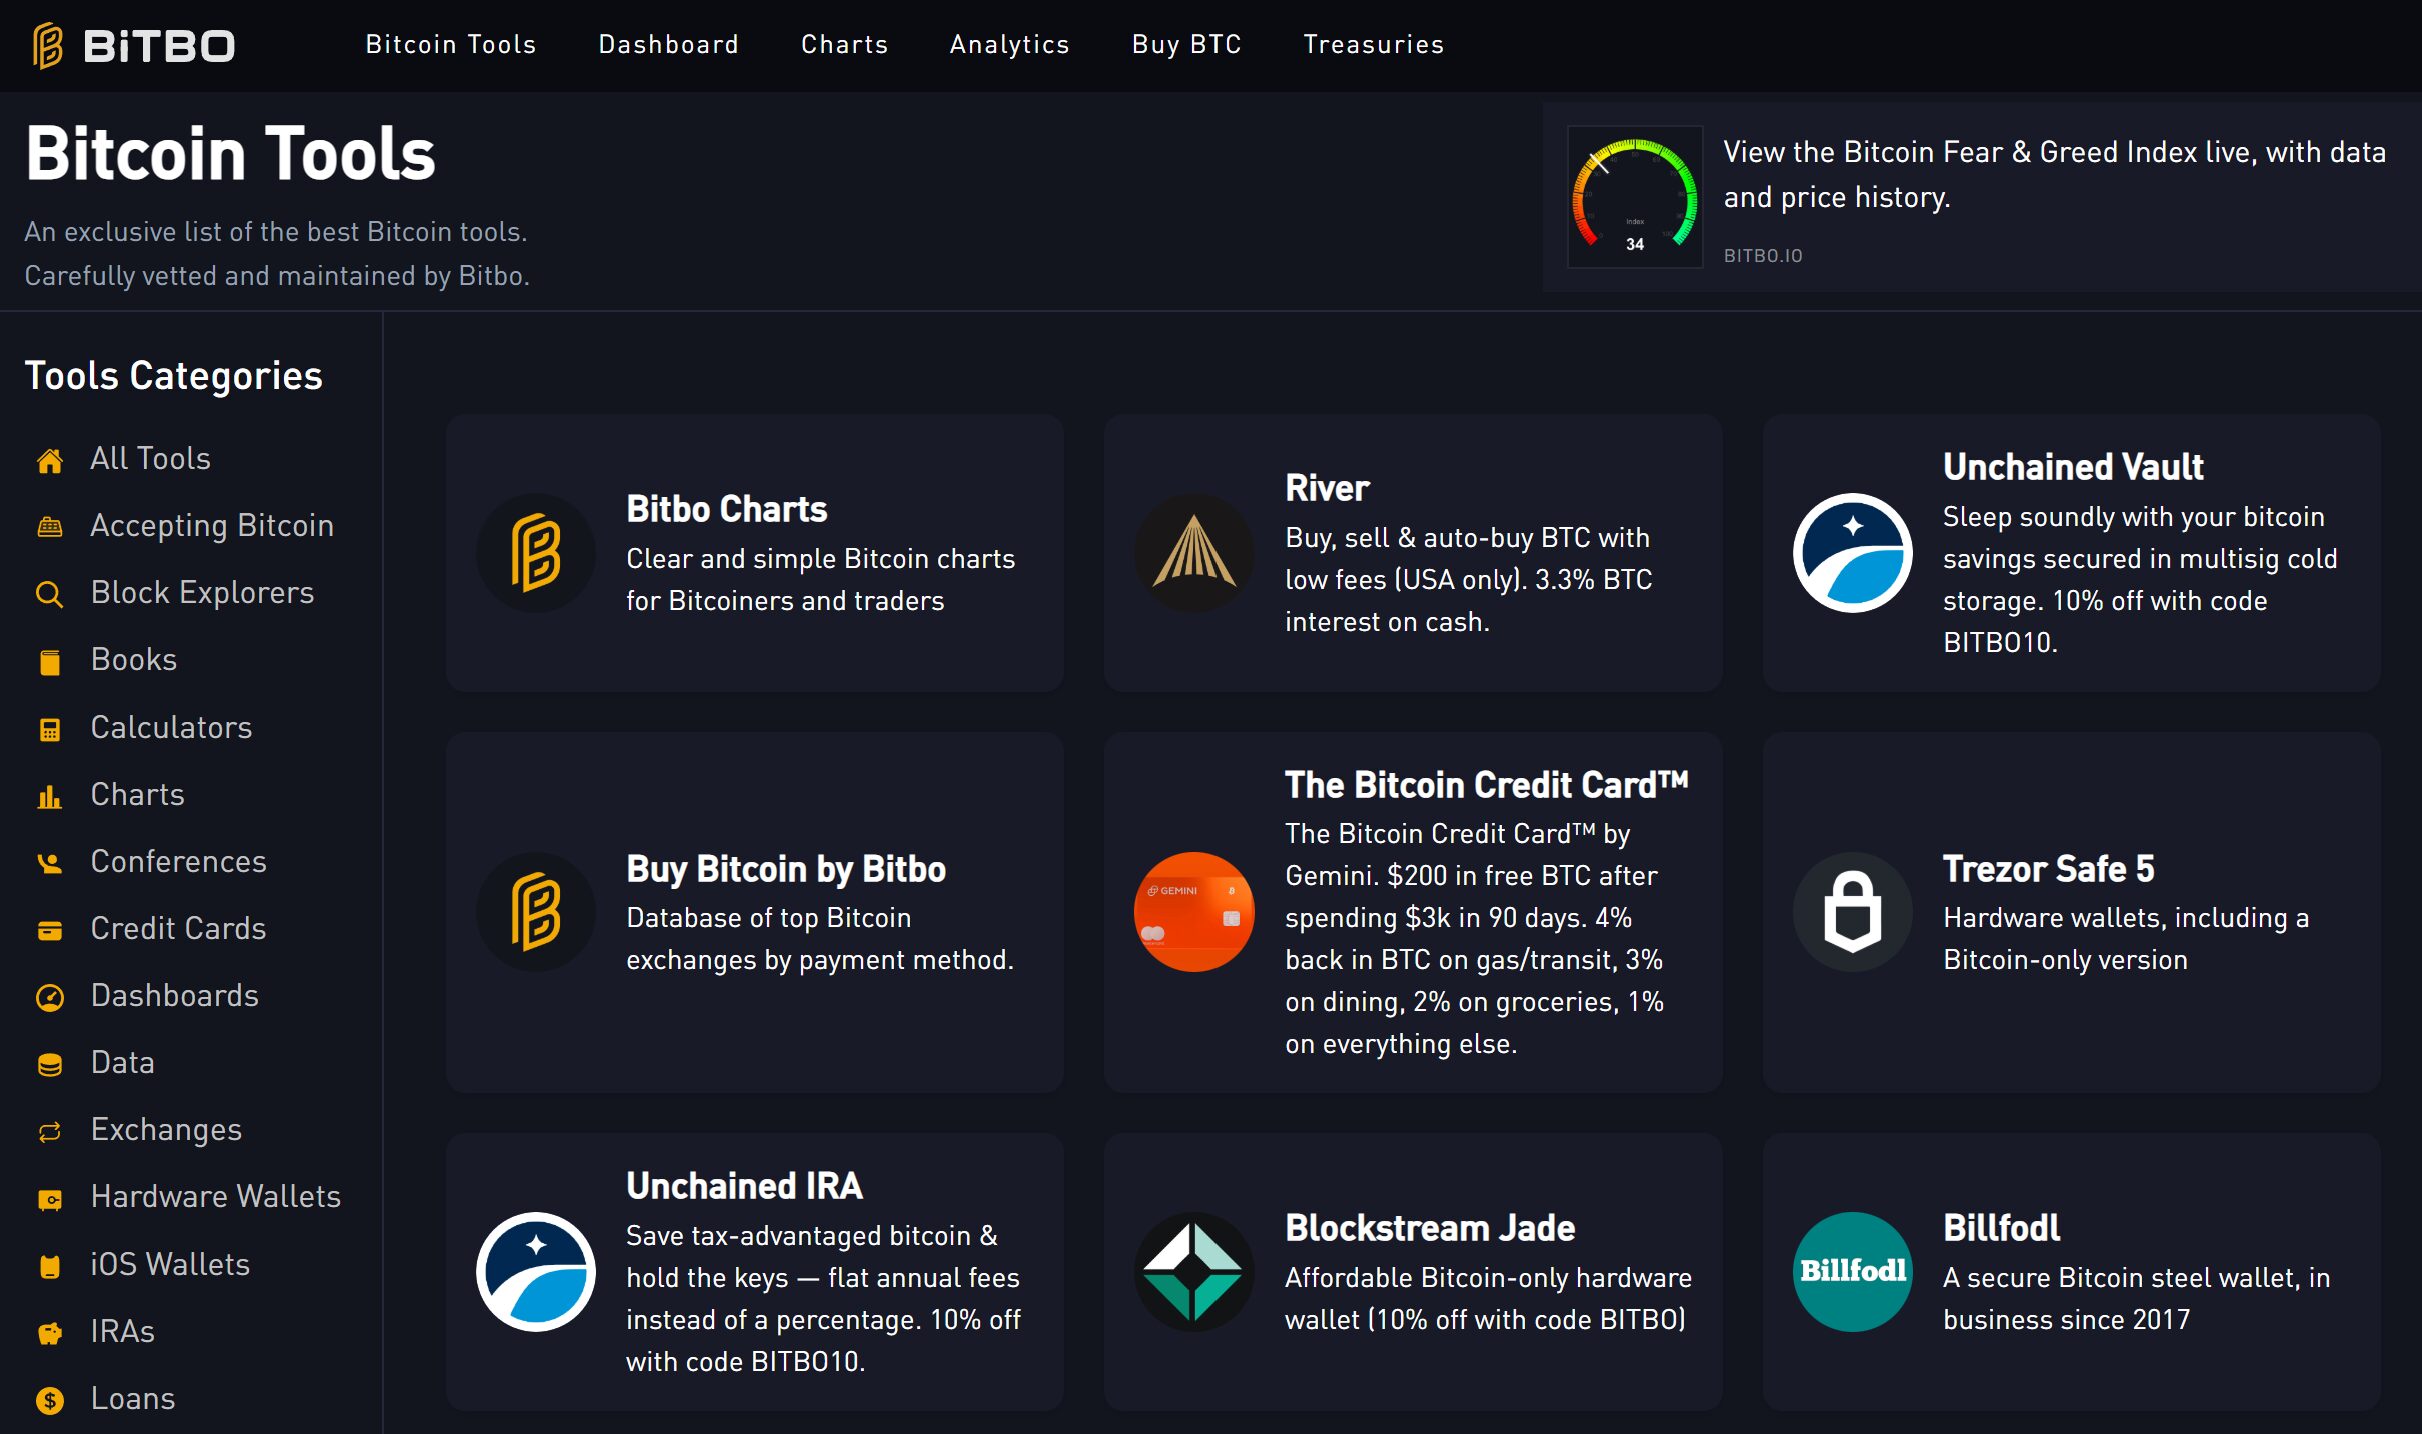Select the Block Explorers magnifier icon
This screenshot has width=2422, height=1434.
point(49,594)
